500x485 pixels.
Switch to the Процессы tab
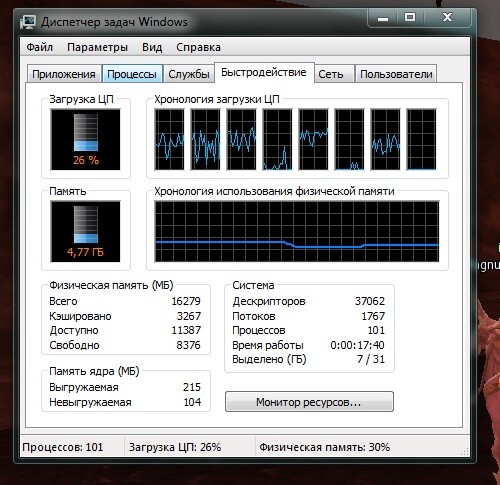(x=132, y=74)
